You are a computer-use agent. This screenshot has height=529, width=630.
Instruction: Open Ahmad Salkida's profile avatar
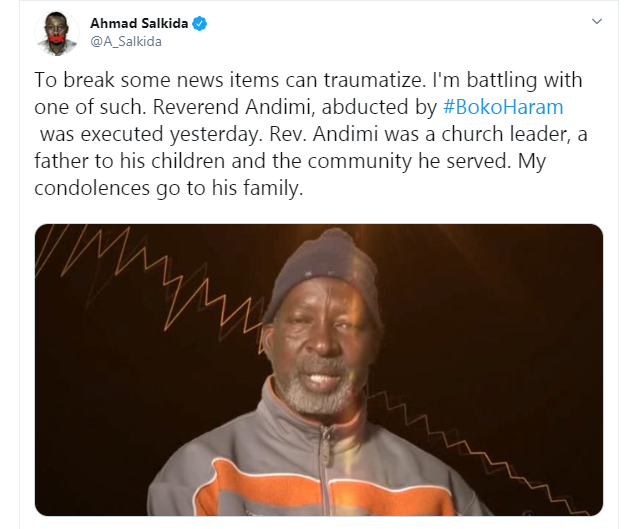[x=57, y=33]
